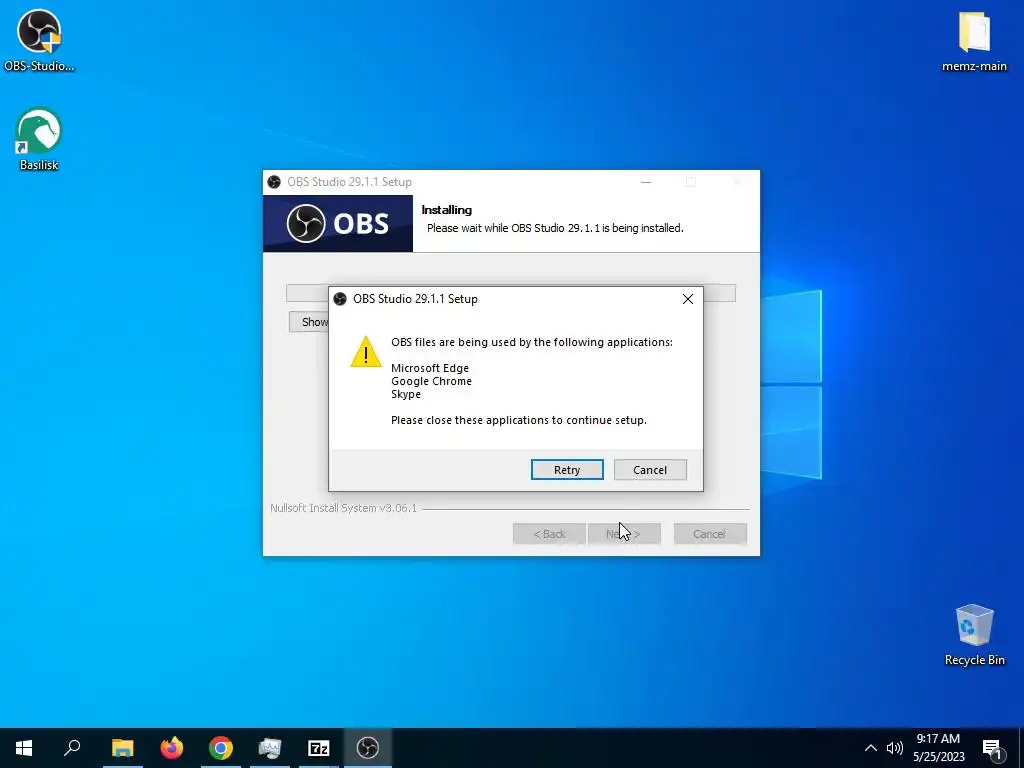Click the OBS logo banner in the installer
Viewport: 1024px width, 768px height.
pyautogui.click(x=338, y=223)
